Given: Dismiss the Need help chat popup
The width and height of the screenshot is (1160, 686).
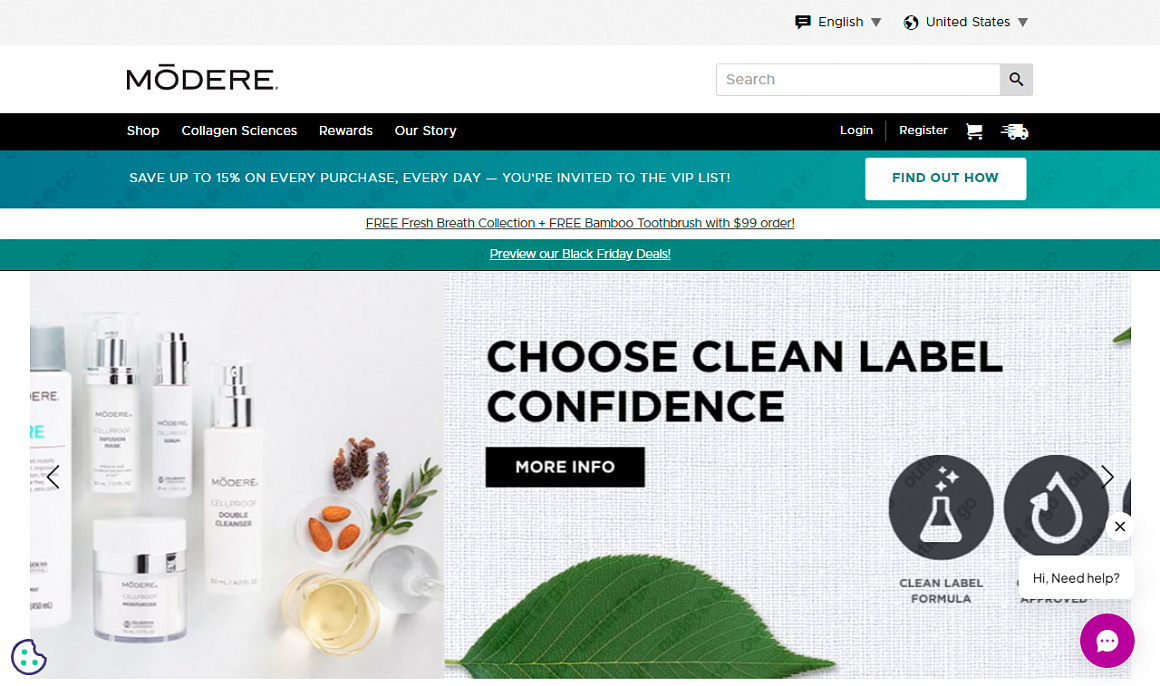Looking at the screenshot, I should (x=1120, y=526).
